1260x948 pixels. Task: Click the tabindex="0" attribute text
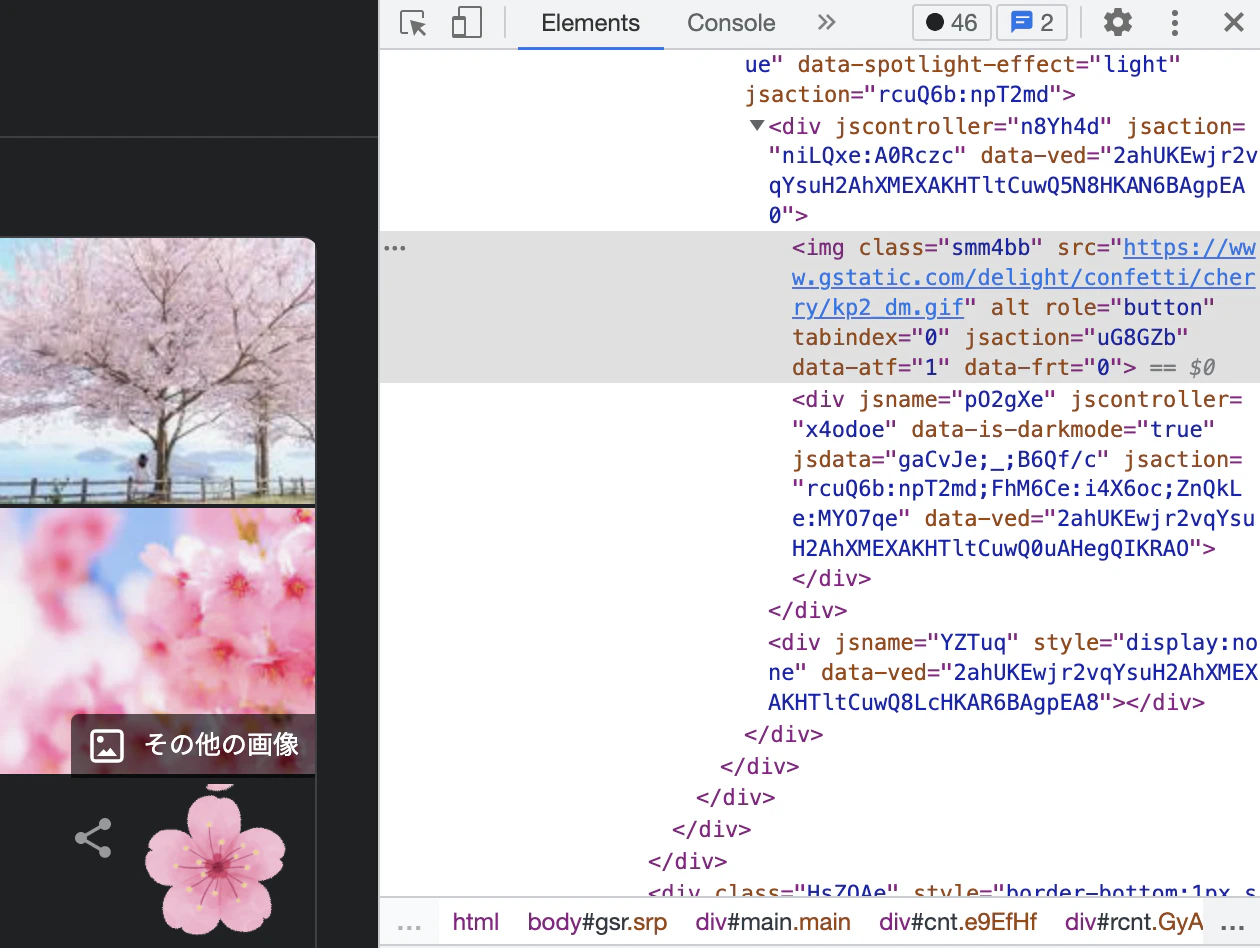pyautogui.click(x=871, y=337)
